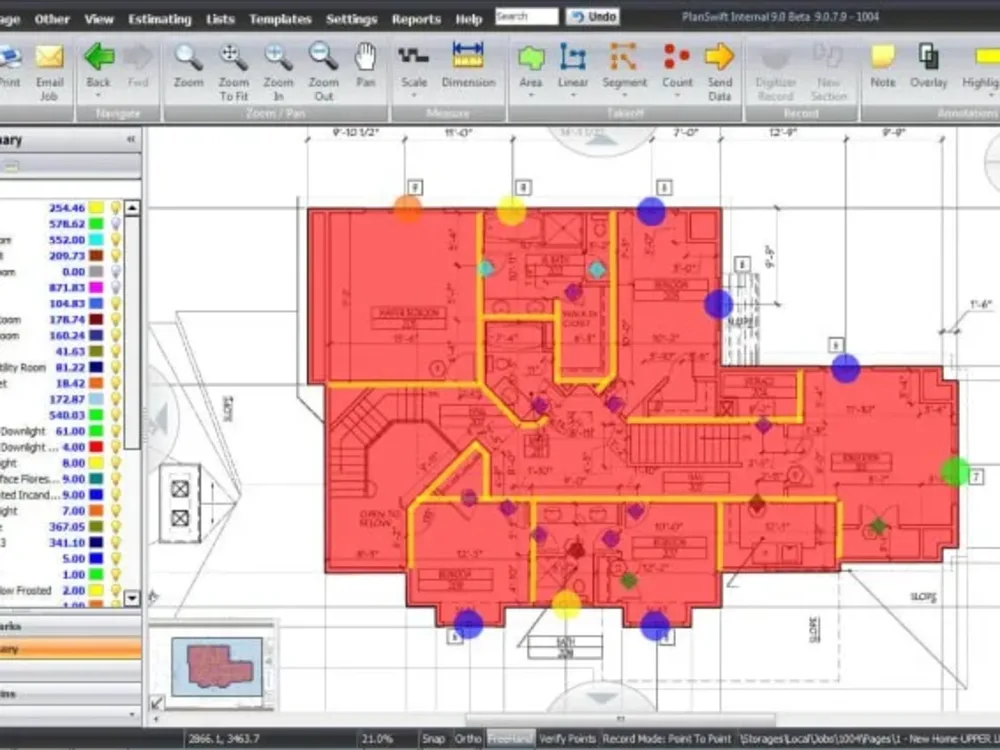The height and width of the screenshot is (750, 1000).
Task: Open the Templates menu
Action: click(x=280, y=19)
